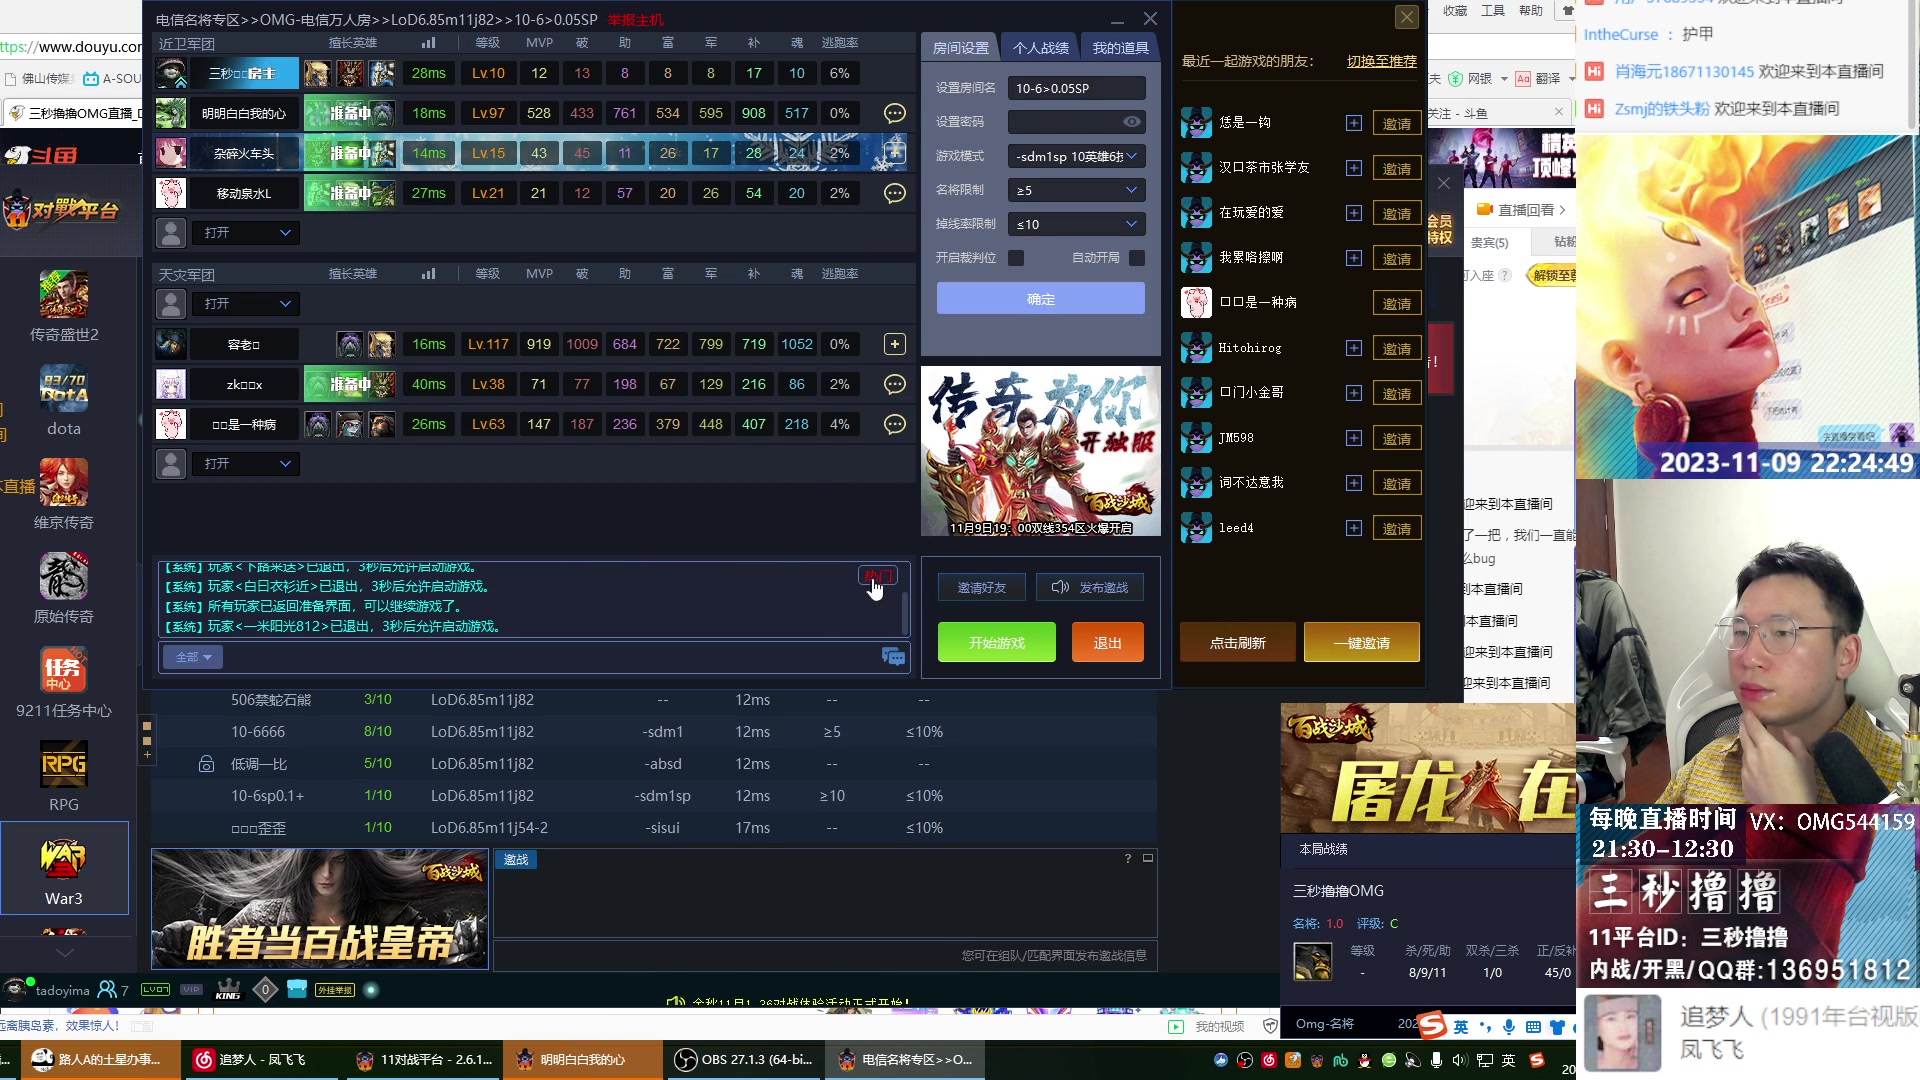This screenshot has width=1920, height=1080.
Task: Click 举报主机 report host link
Action: (636, 20)
